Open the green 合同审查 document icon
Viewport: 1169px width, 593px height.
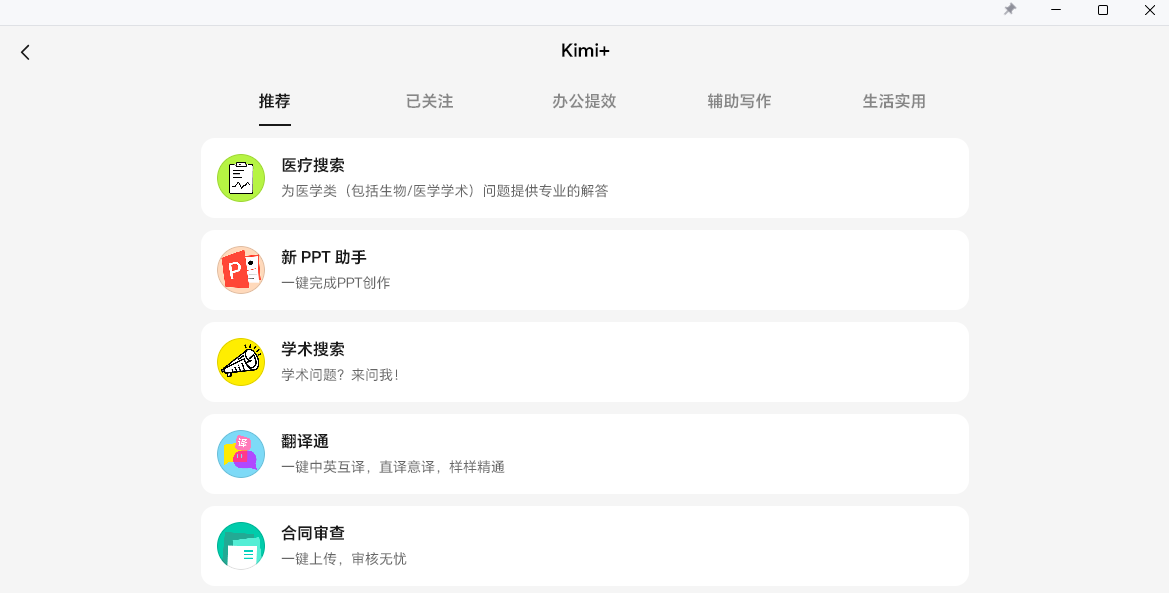(241, 546)
